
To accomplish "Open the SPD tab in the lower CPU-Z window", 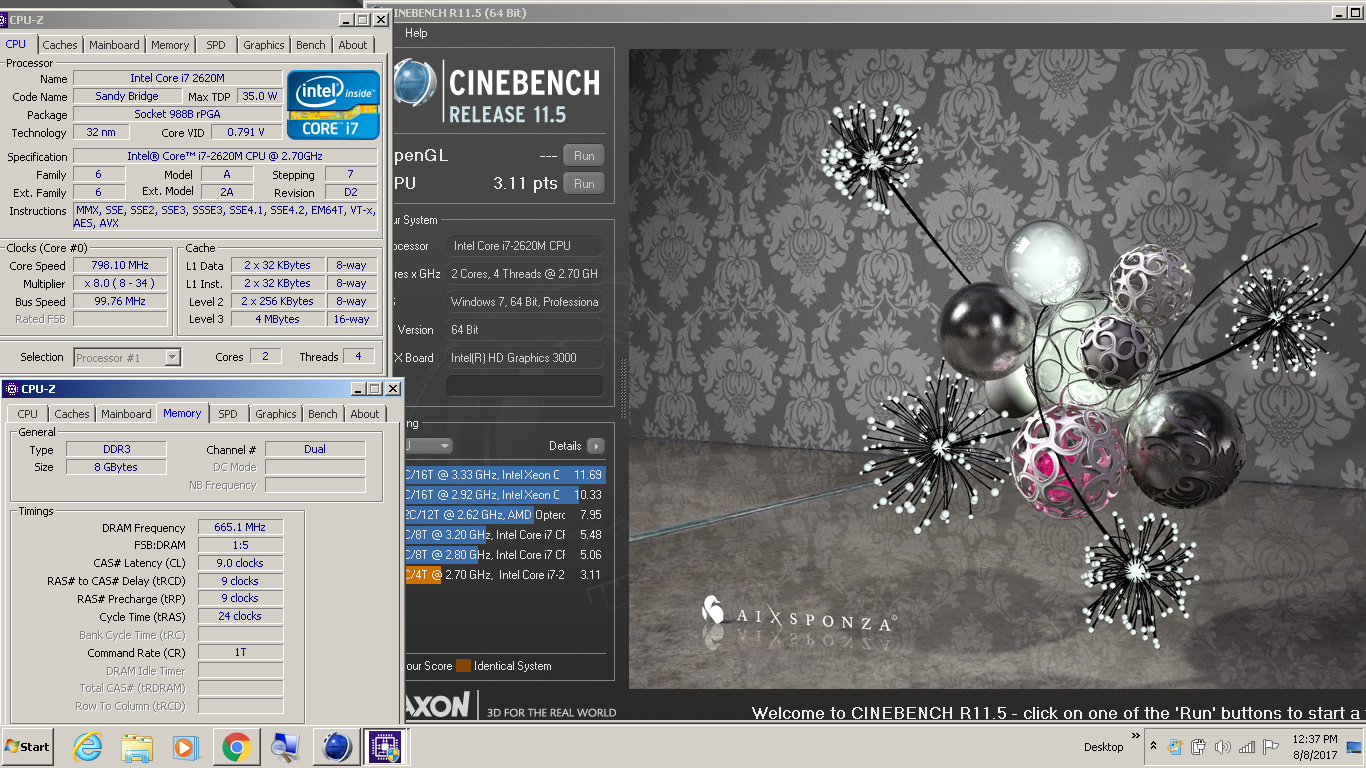I will (228, 414).
